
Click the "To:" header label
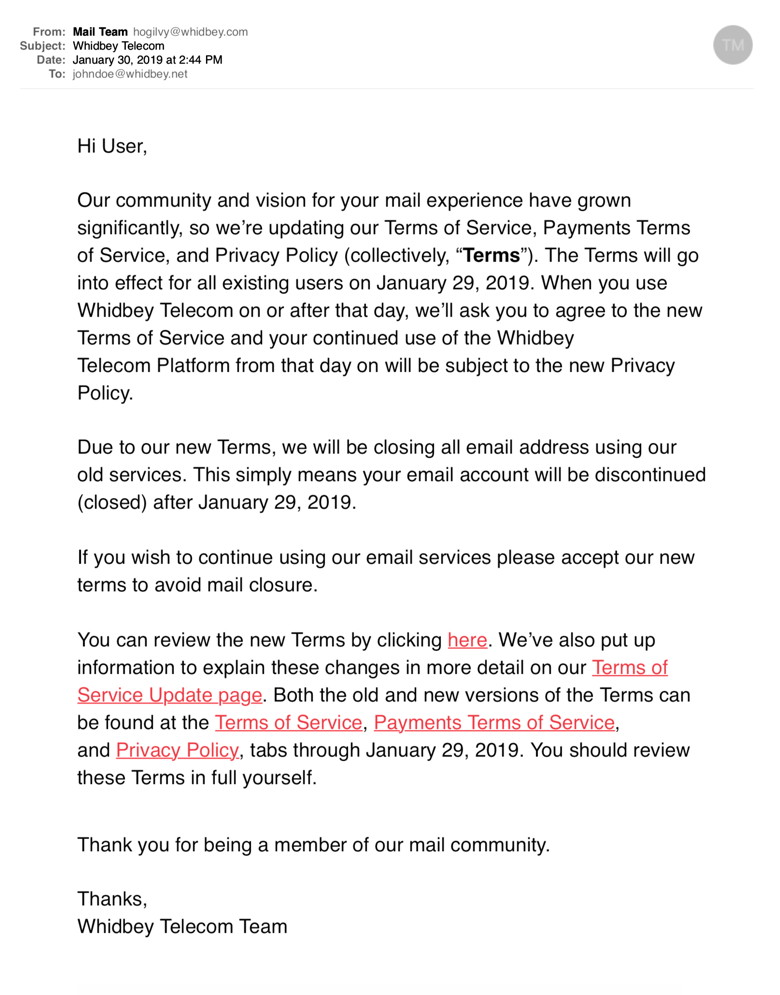tap(57, 74)
